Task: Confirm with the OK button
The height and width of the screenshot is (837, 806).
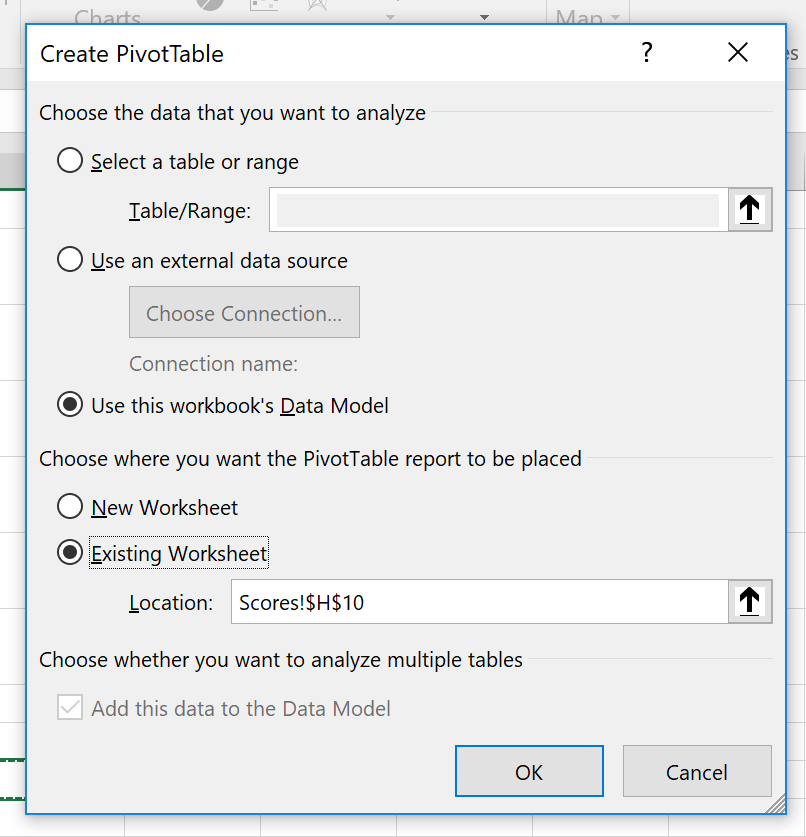Action: point(529,771)
